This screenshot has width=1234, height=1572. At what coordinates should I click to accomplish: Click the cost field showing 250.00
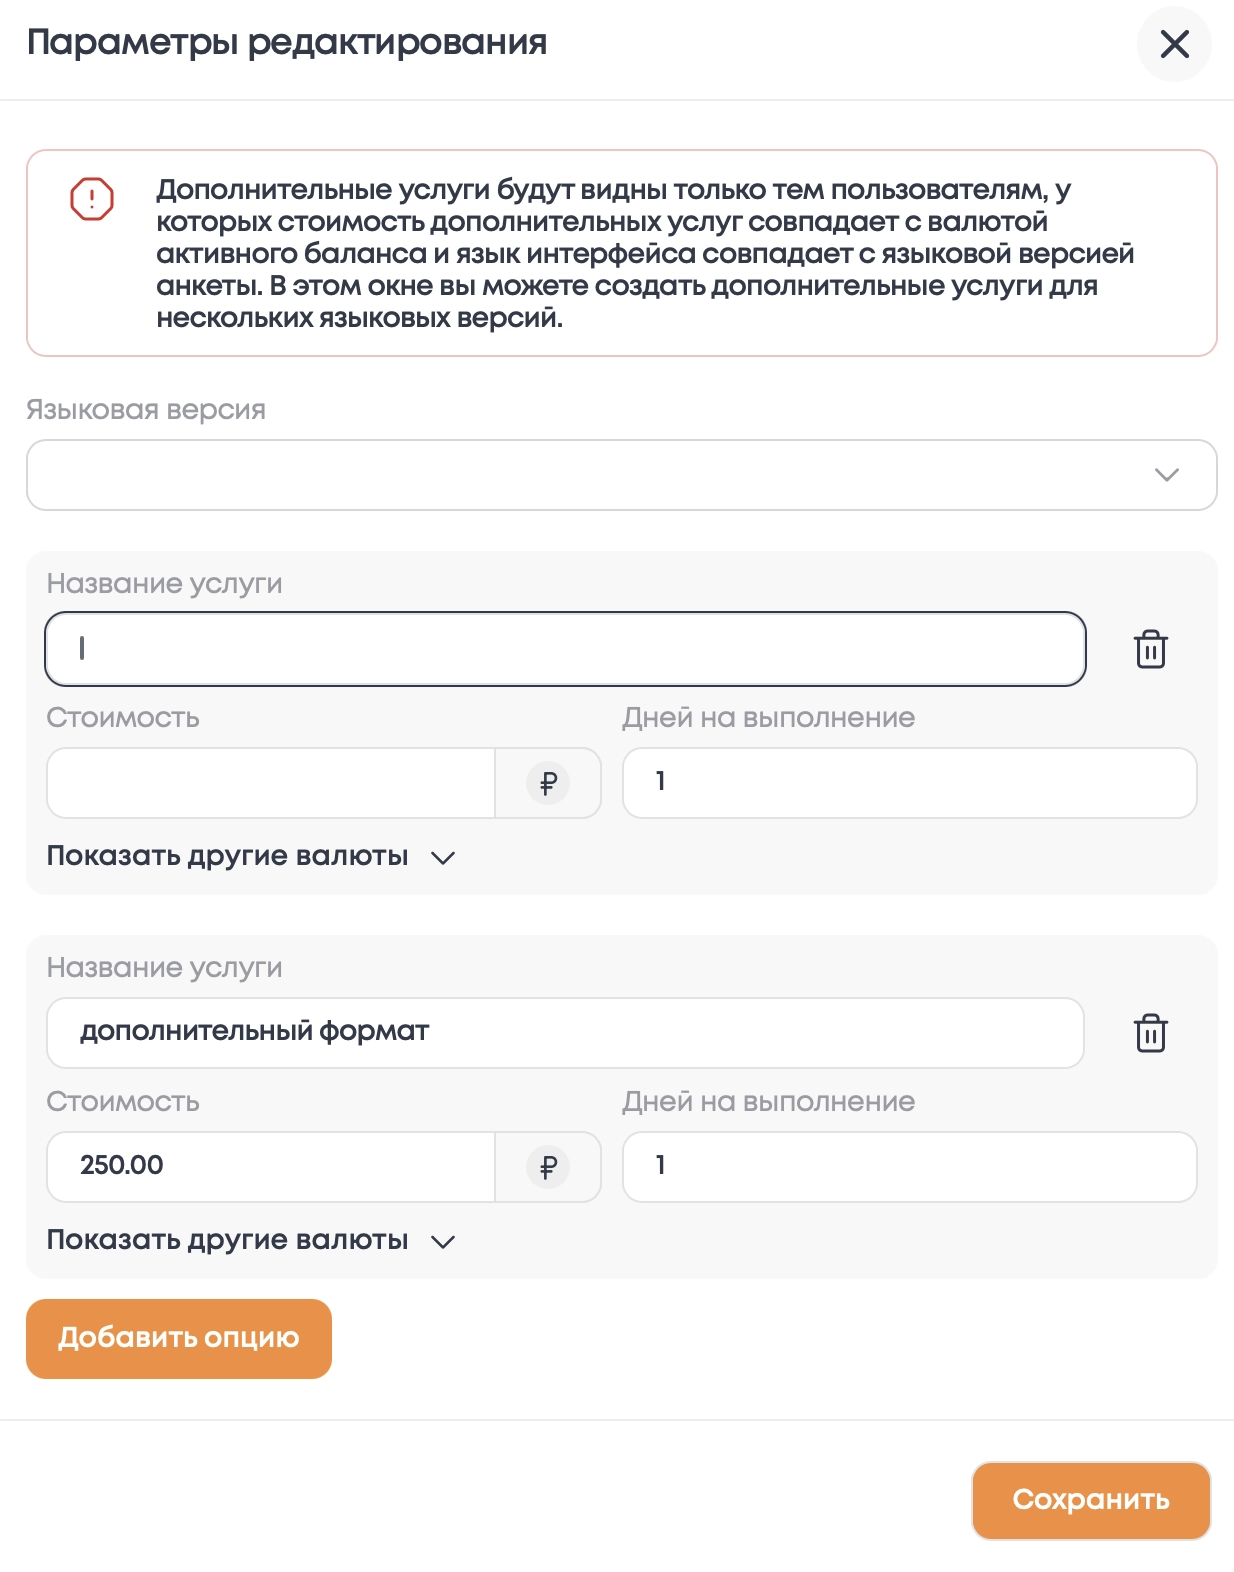click(x=271, y=1167)
